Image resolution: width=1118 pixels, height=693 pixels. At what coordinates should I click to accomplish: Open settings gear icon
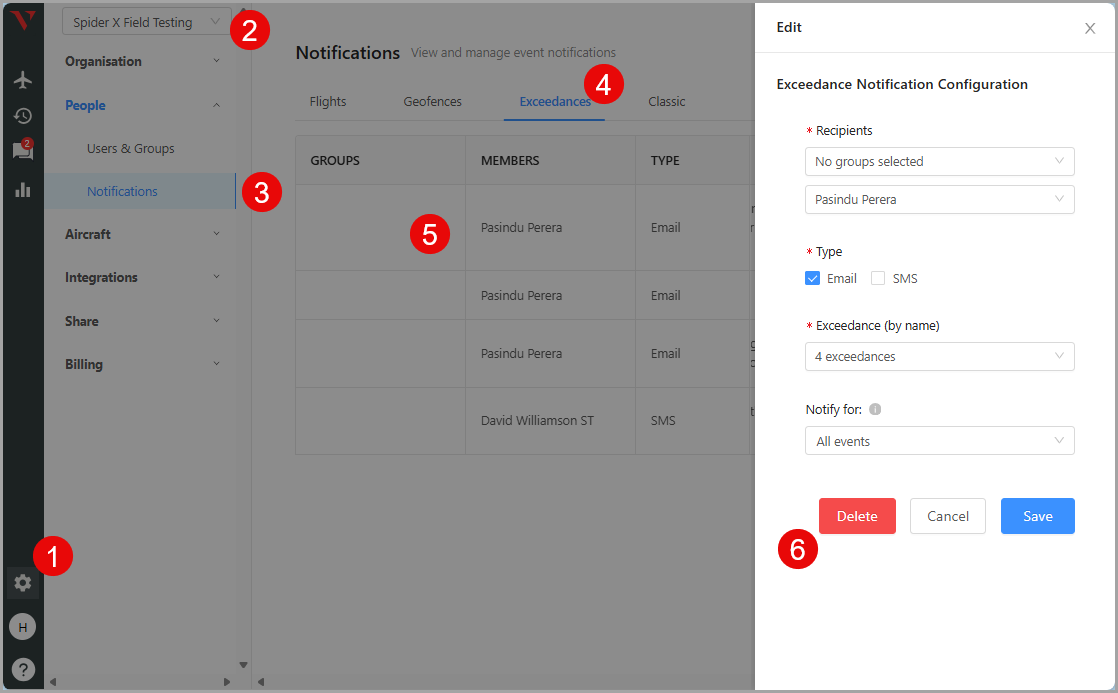pyautogui.click(x=22, y=583)
